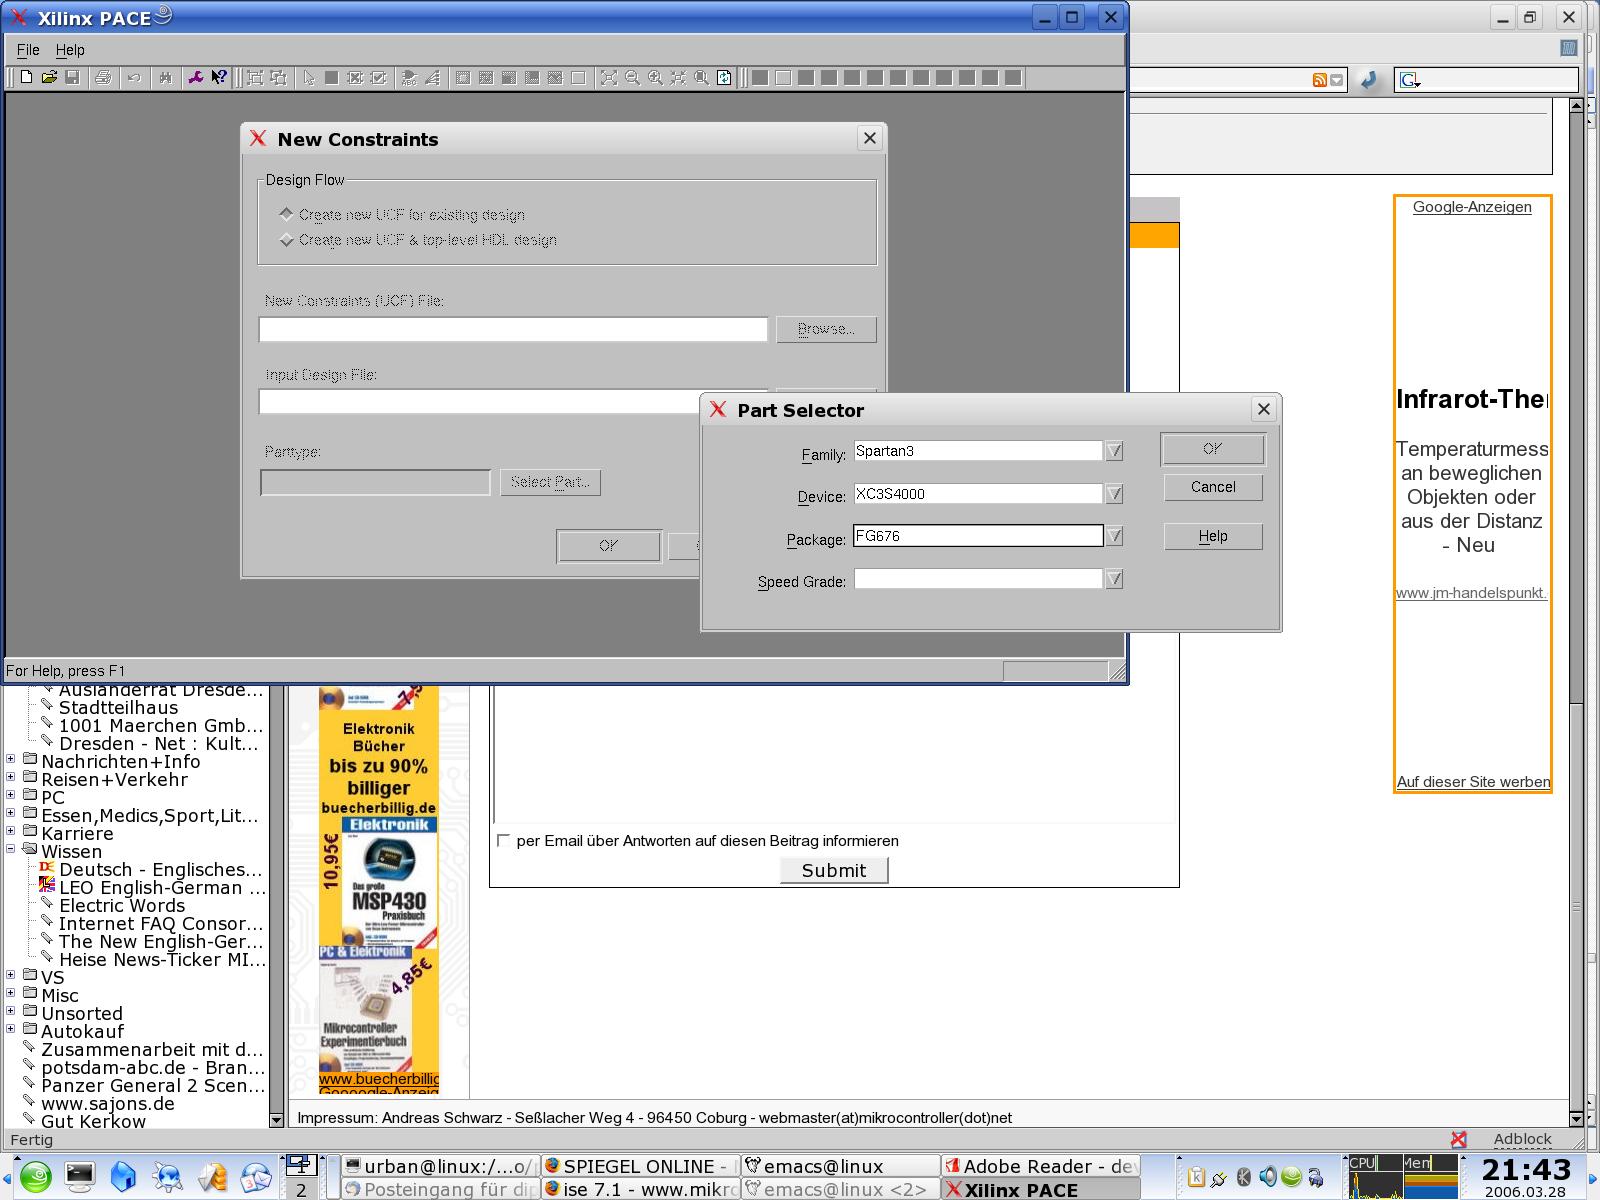
Task: Open the Device dropdown arrow
Action: tap(1114, 494)
